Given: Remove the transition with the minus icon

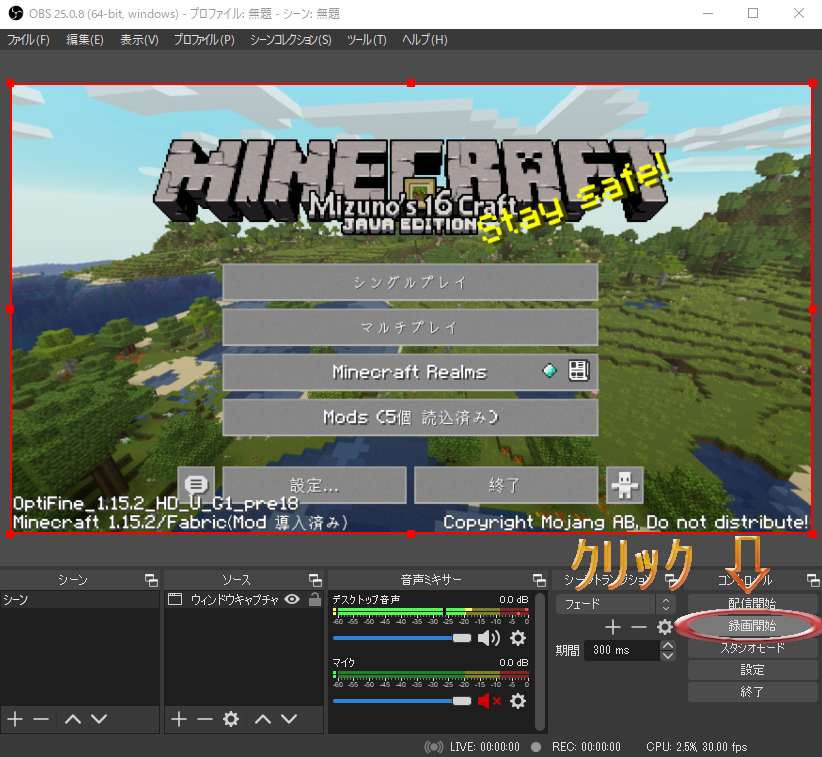Looking at the screenshot, I should 639,626.
